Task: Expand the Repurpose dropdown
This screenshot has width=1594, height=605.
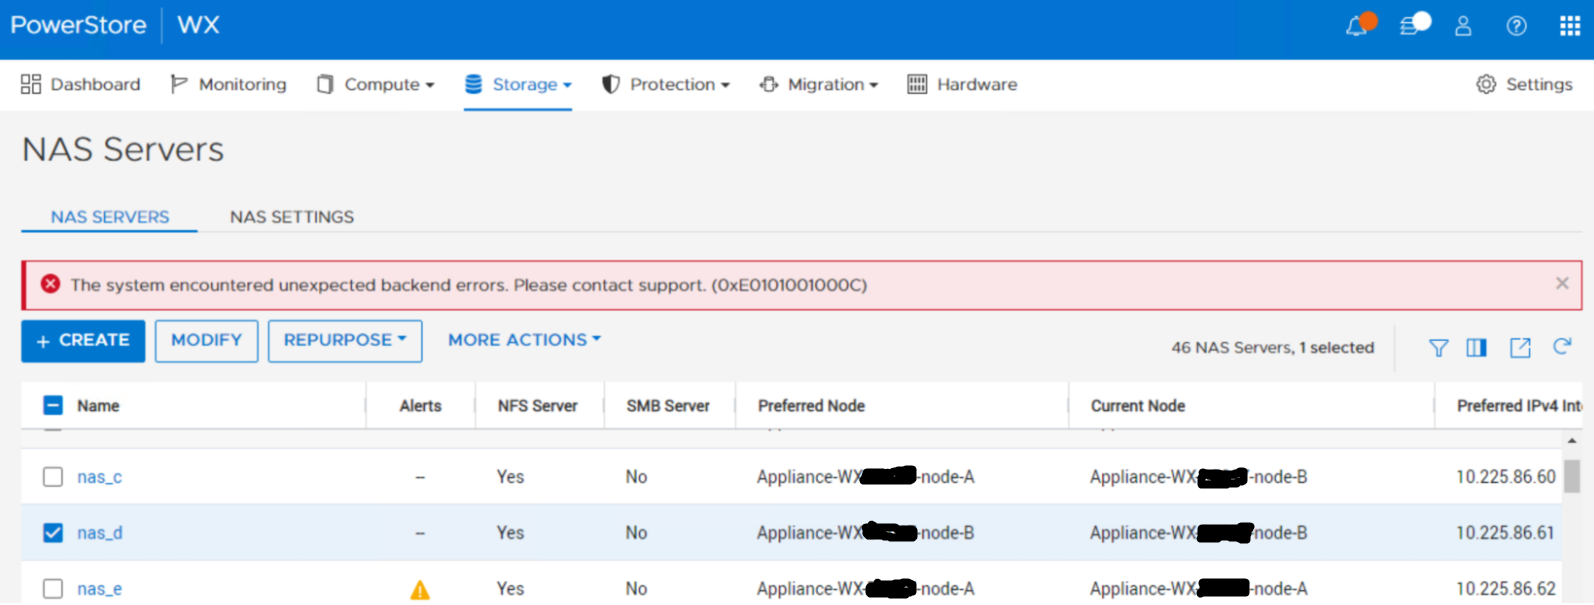Action: [344, 341]
